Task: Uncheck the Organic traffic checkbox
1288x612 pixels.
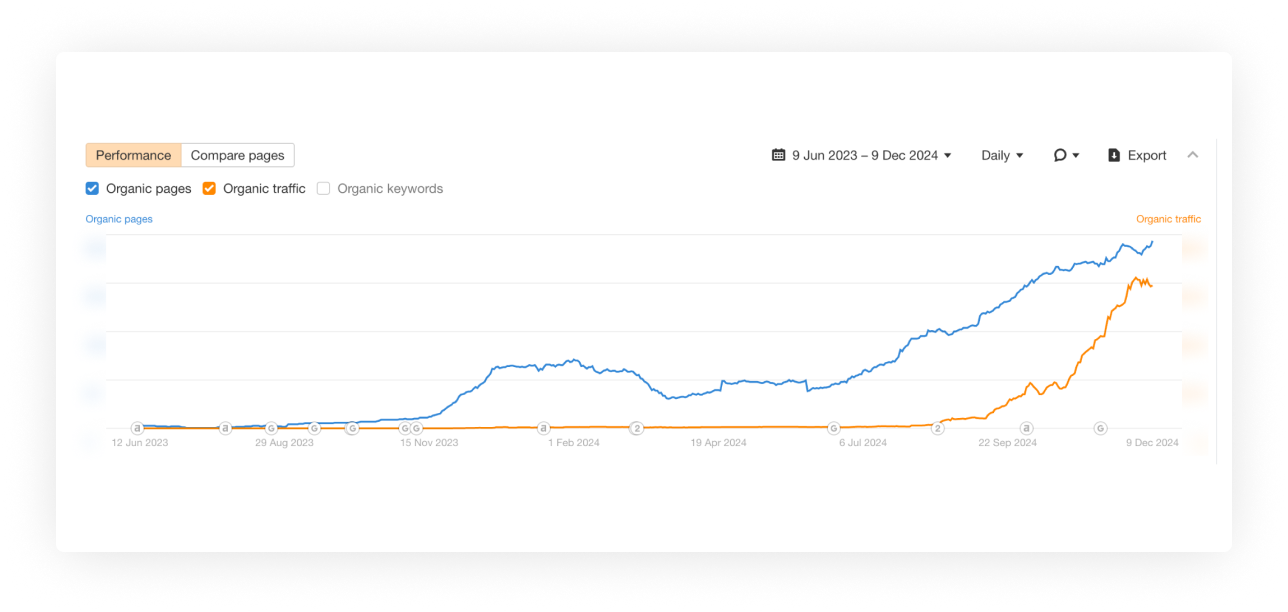Action: tap(210, 188)
